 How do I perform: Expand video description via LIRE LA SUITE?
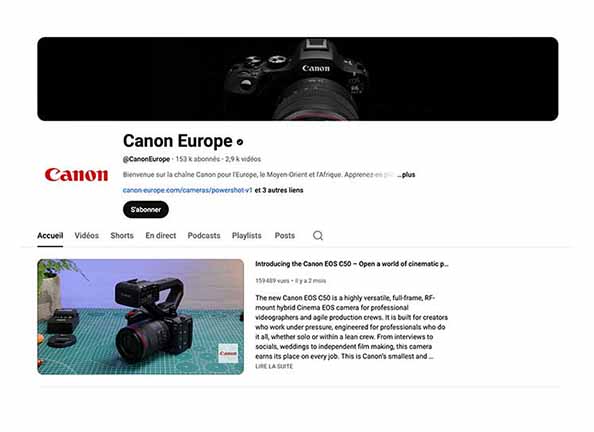point(274,366)
